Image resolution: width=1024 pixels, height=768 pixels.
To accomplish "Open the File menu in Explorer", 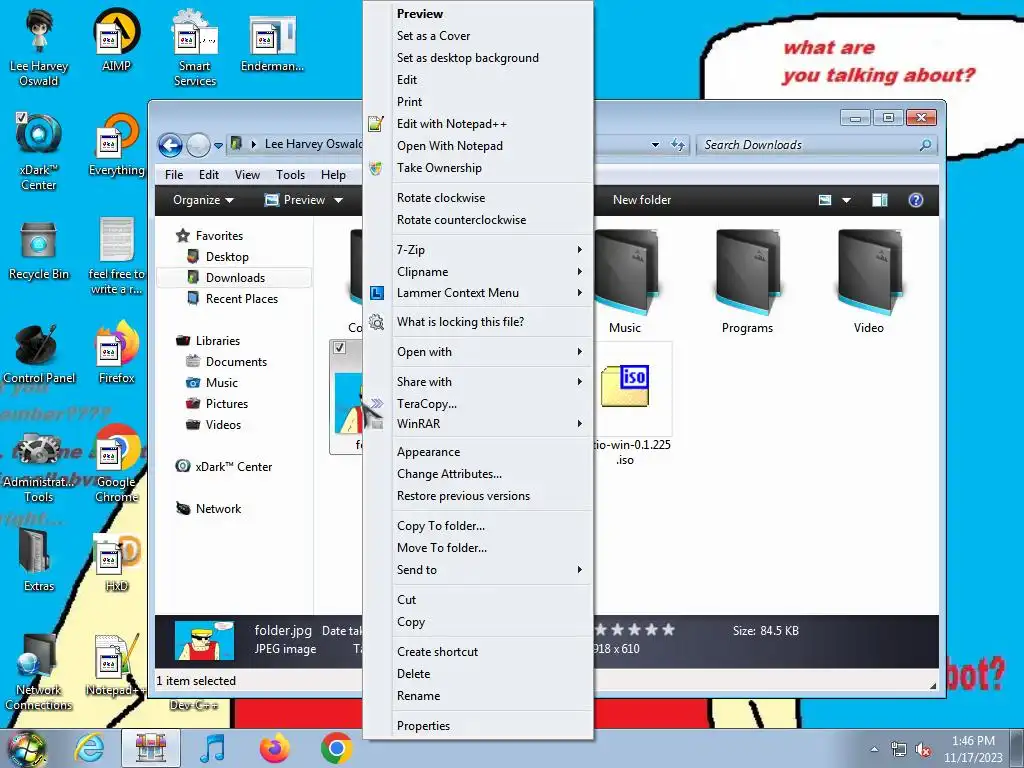I will (174, 174).
